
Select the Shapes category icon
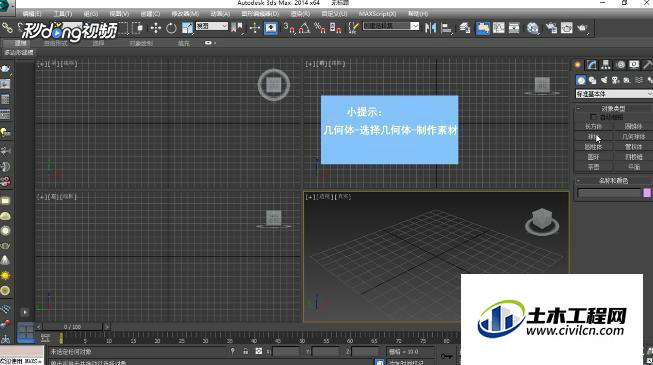tap(592, 80)
